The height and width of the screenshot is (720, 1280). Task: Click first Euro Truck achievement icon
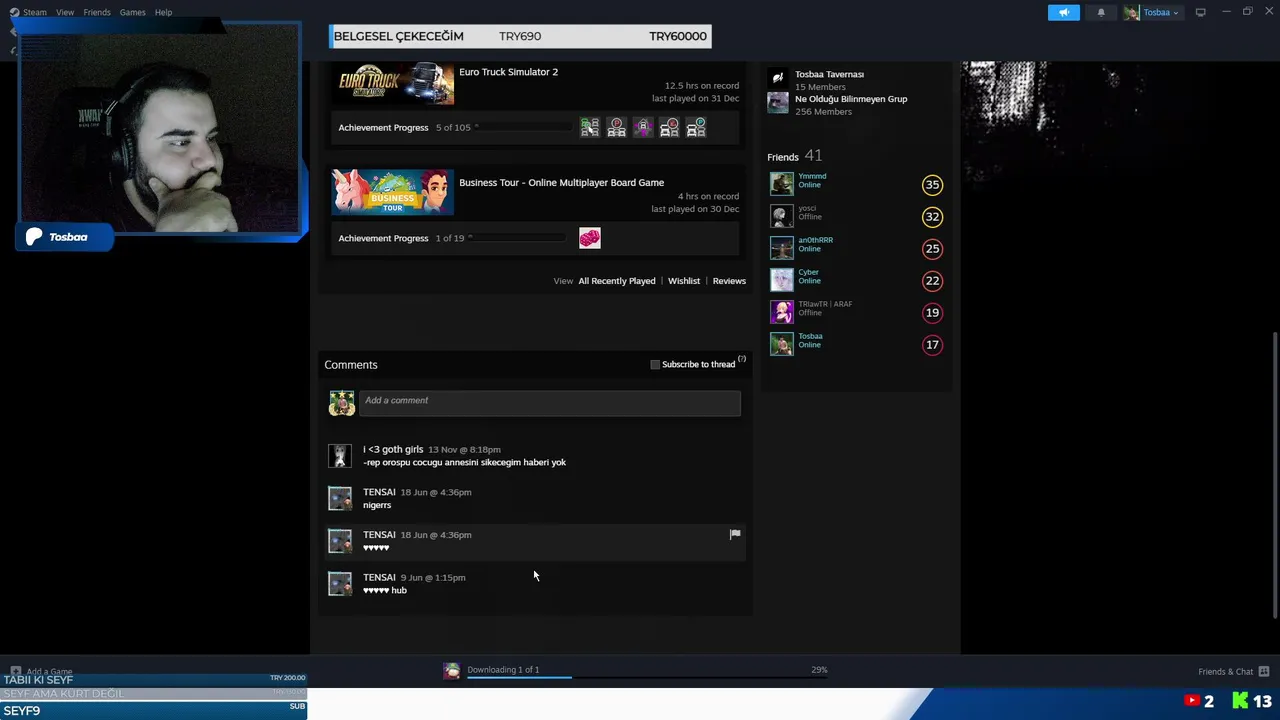[x=590, y=127]
